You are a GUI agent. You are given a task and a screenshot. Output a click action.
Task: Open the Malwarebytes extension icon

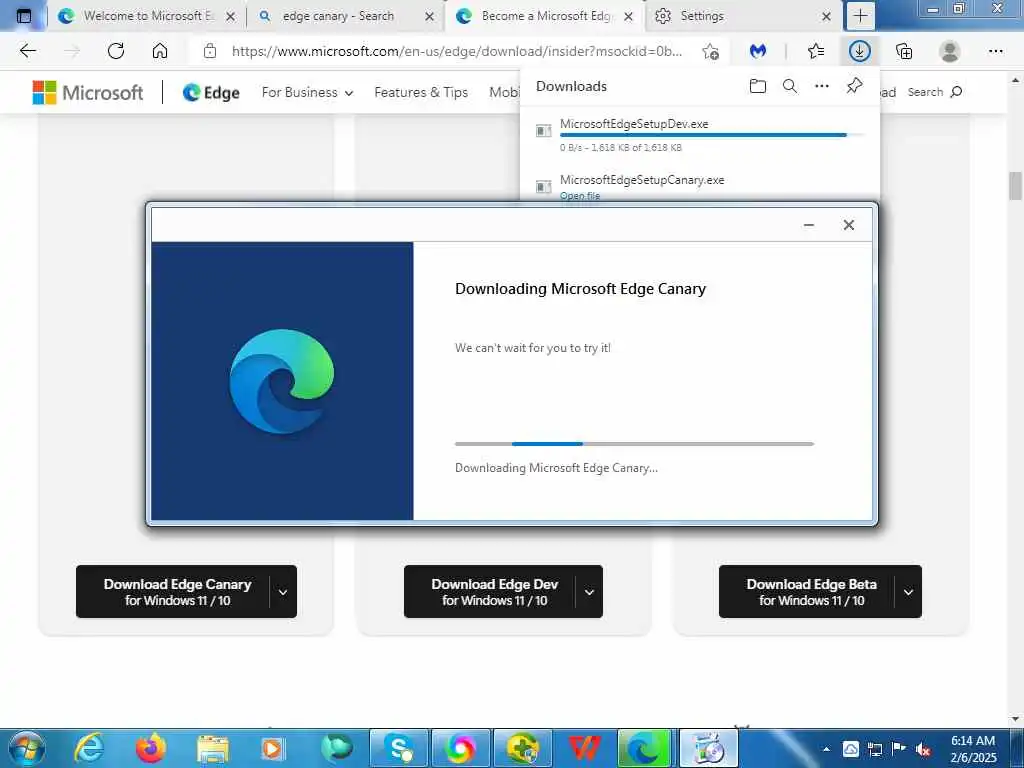click(x=758, y=51)
